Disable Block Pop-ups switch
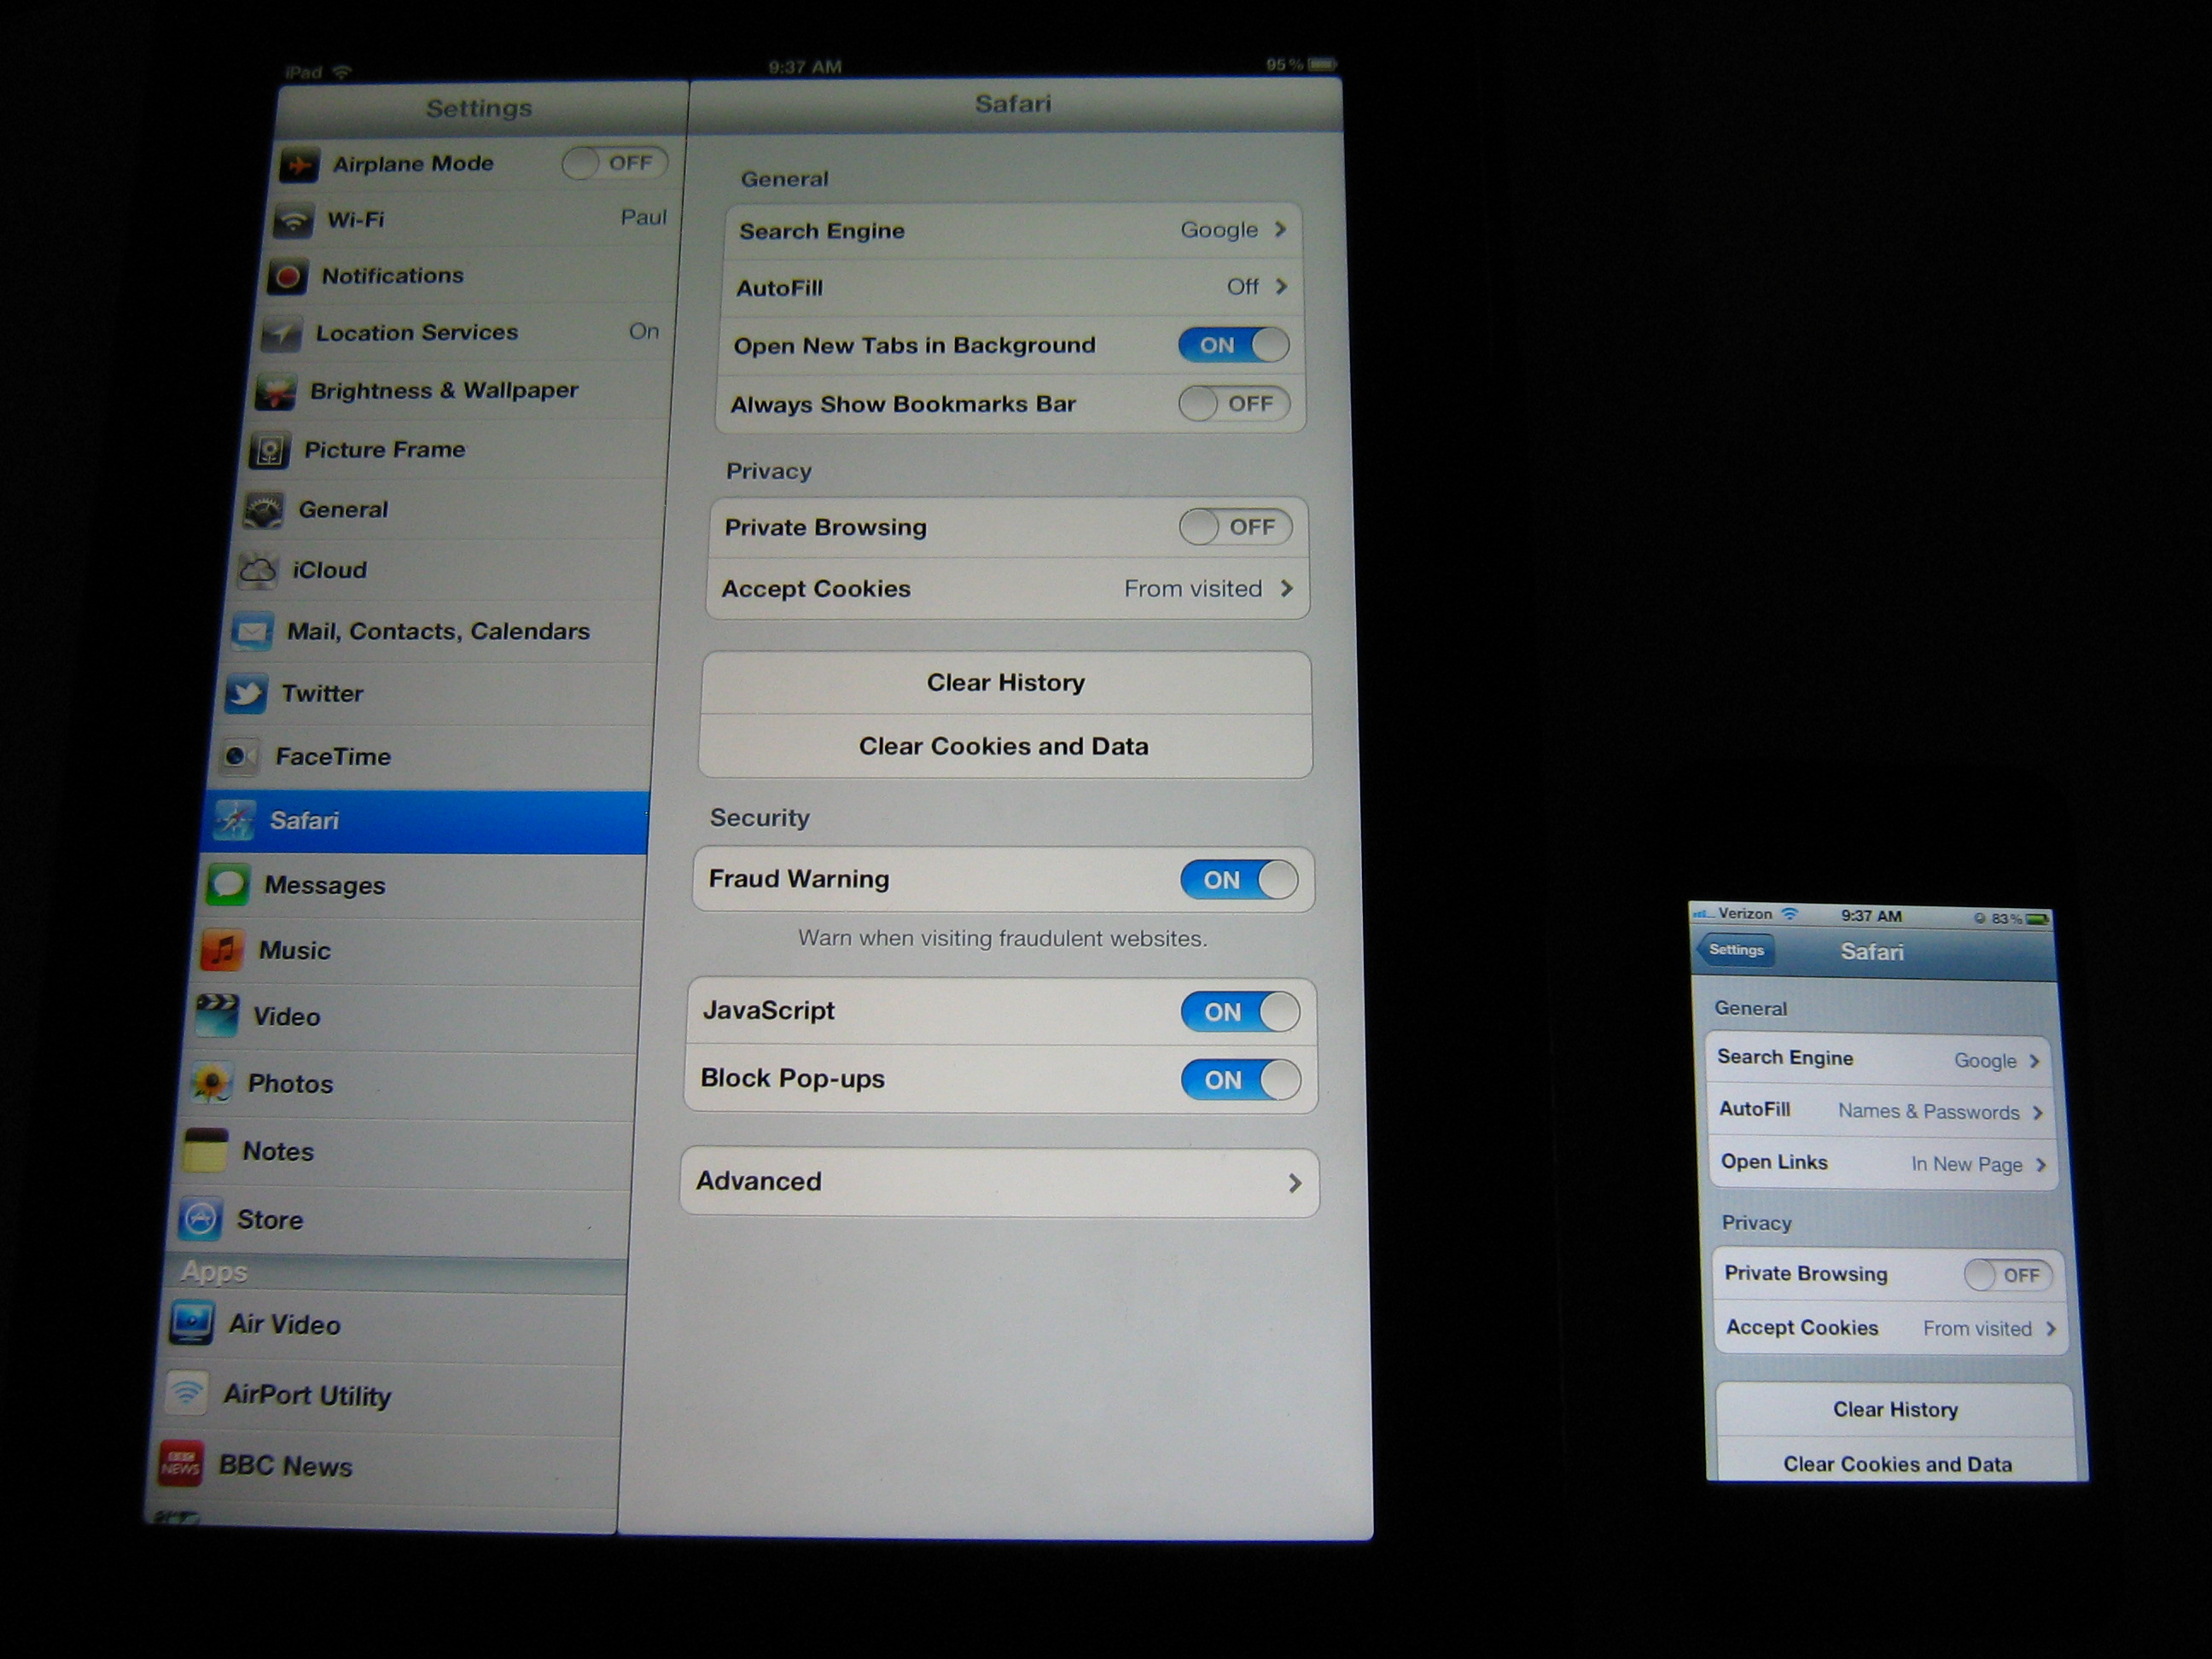2212x1659 pixels. 1240,1080
